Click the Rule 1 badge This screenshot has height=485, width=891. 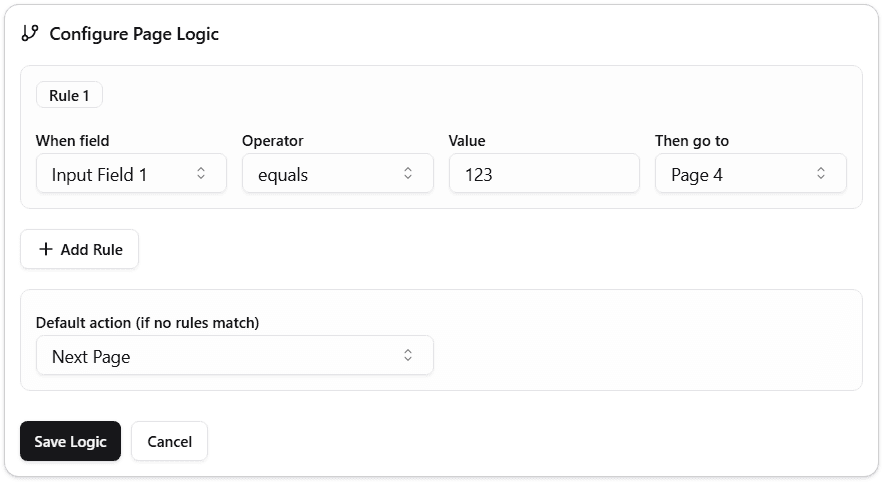[x=69, y=96]
